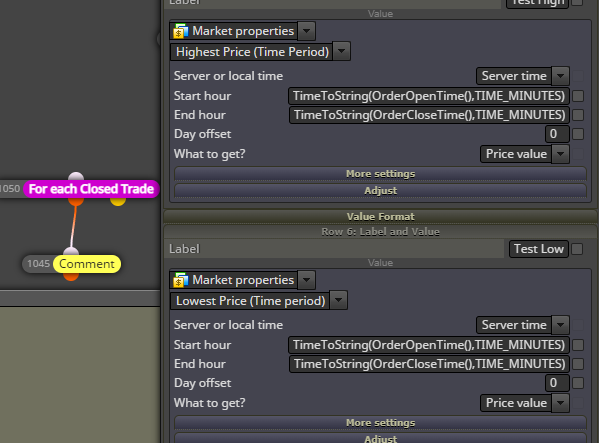The image size is (599, 443).
Task: Click Row 6: Label and Value header
Action: click(x=380, y=232)
